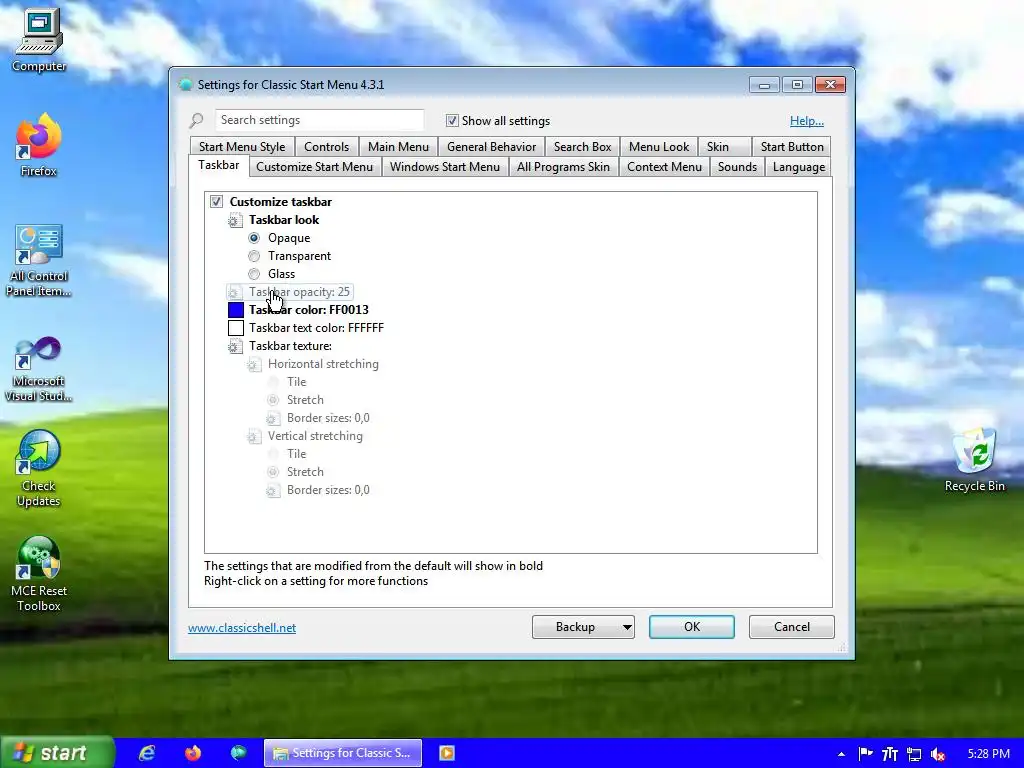The image size is (1024, 768).
Task: Open the Sounds tab
Action: [737, 167]
